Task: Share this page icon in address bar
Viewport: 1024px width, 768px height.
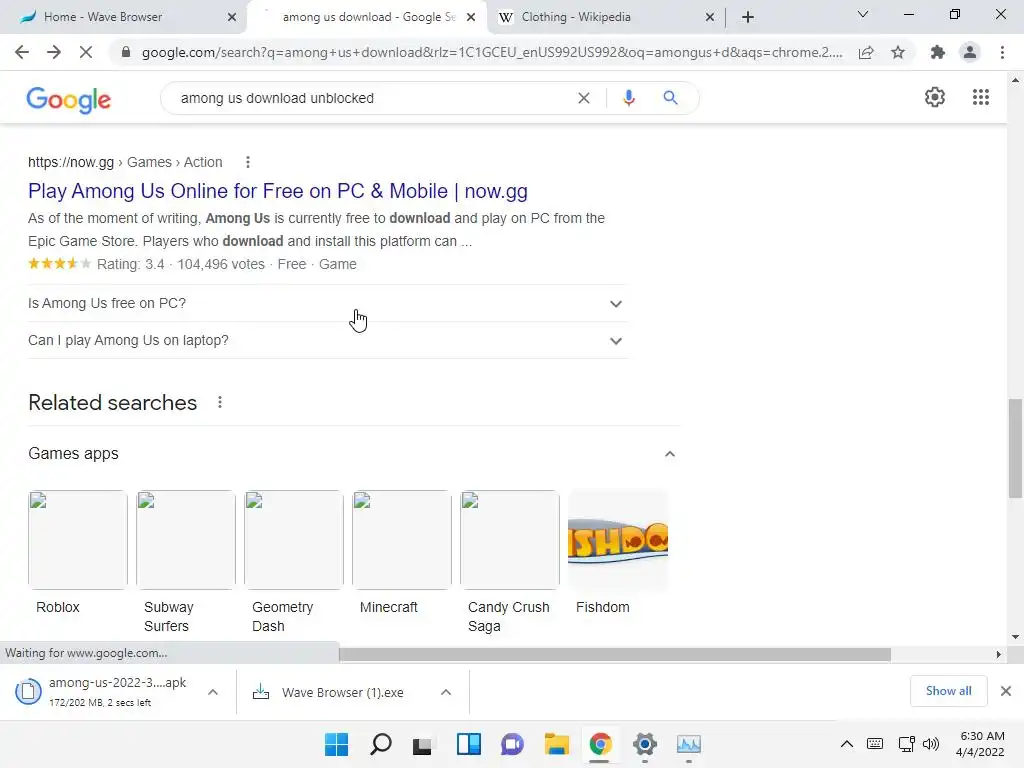Action: tap(866, 52)
